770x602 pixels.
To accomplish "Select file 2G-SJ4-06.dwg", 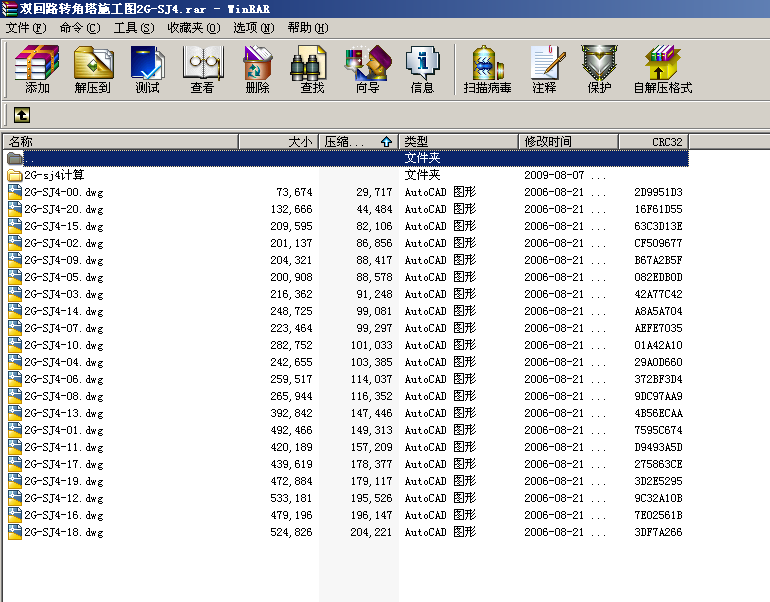I will (347, 379).
